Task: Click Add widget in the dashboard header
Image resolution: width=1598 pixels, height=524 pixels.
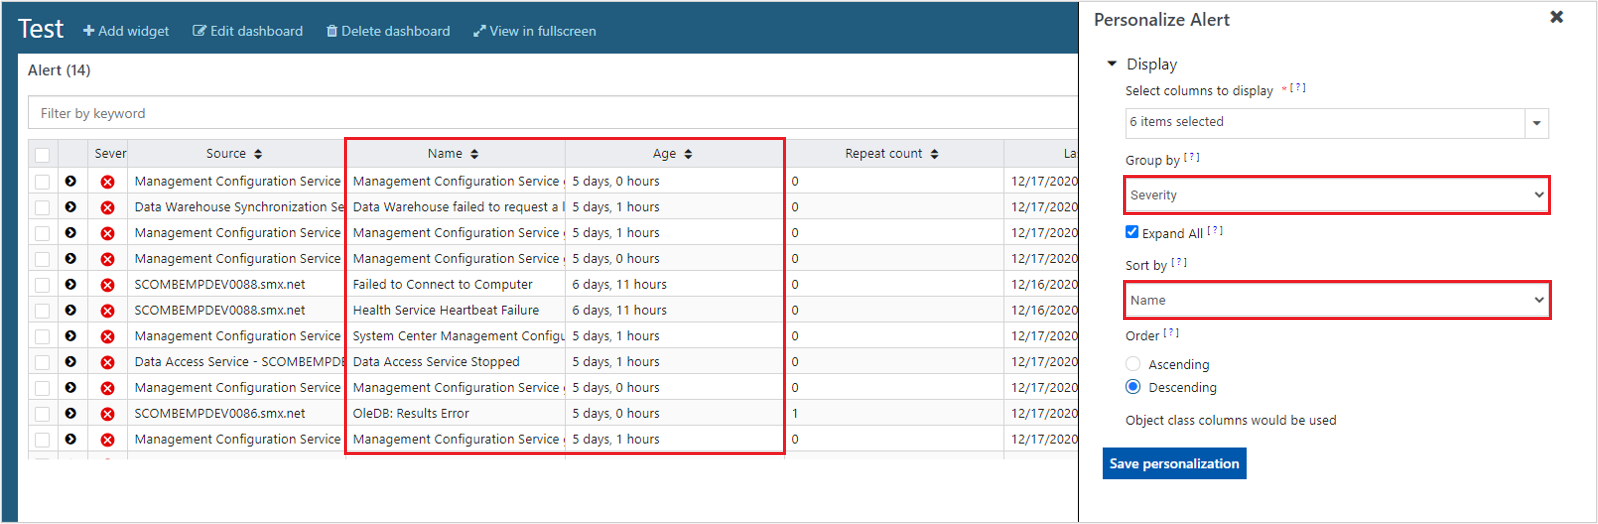Action: click(x=126, y=31)
